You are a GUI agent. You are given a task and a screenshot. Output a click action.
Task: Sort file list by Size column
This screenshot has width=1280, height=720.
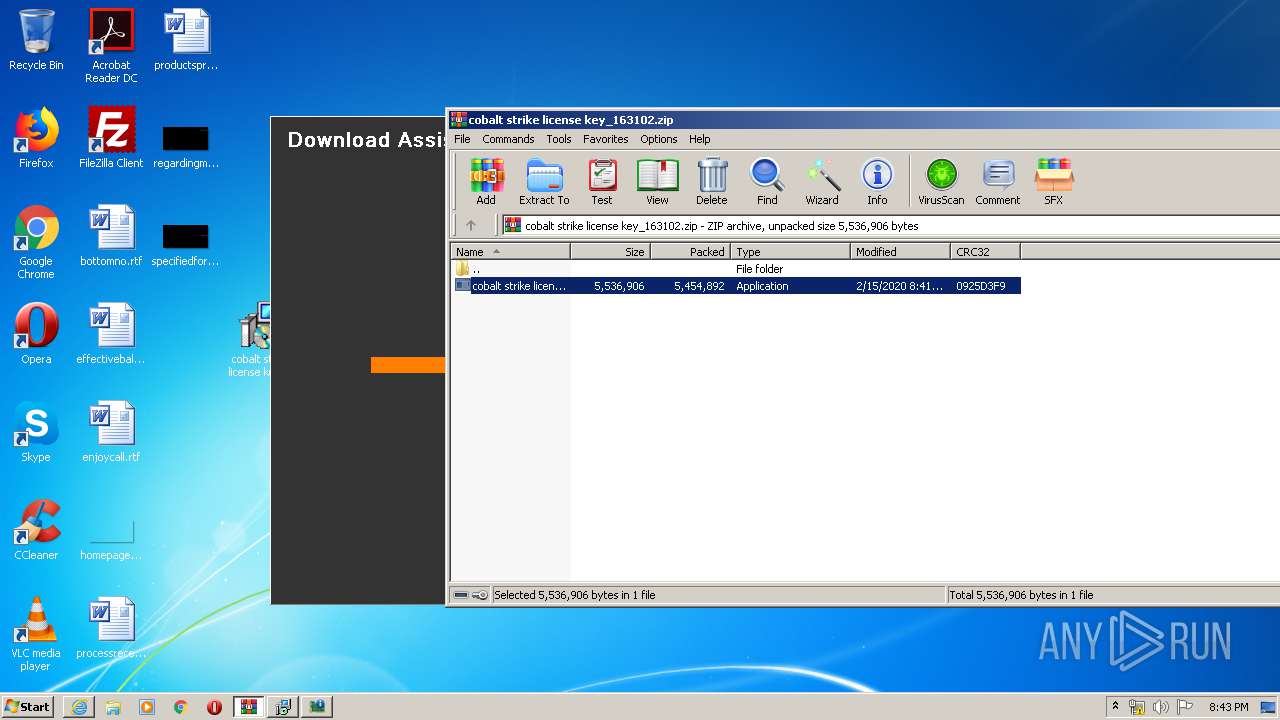pyautogui.click(x=610, y=252)
